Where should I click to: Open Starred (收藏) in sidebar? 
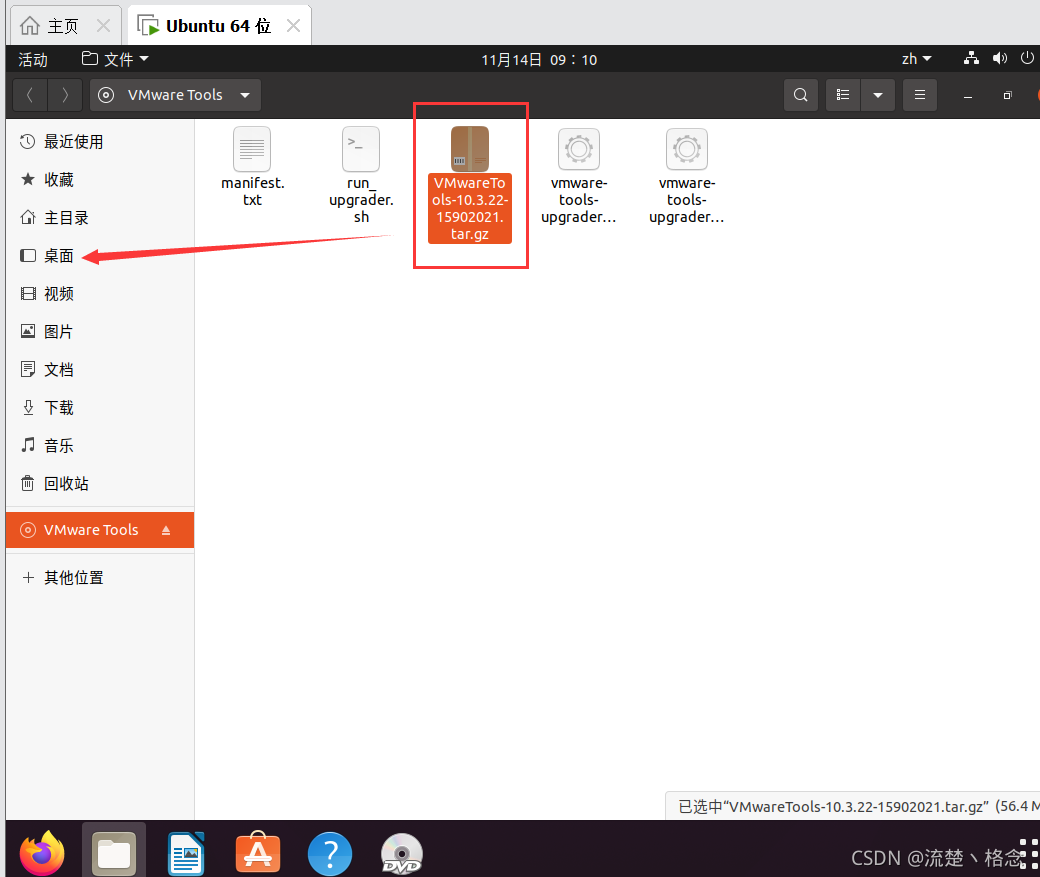click(x=99, y=180)
